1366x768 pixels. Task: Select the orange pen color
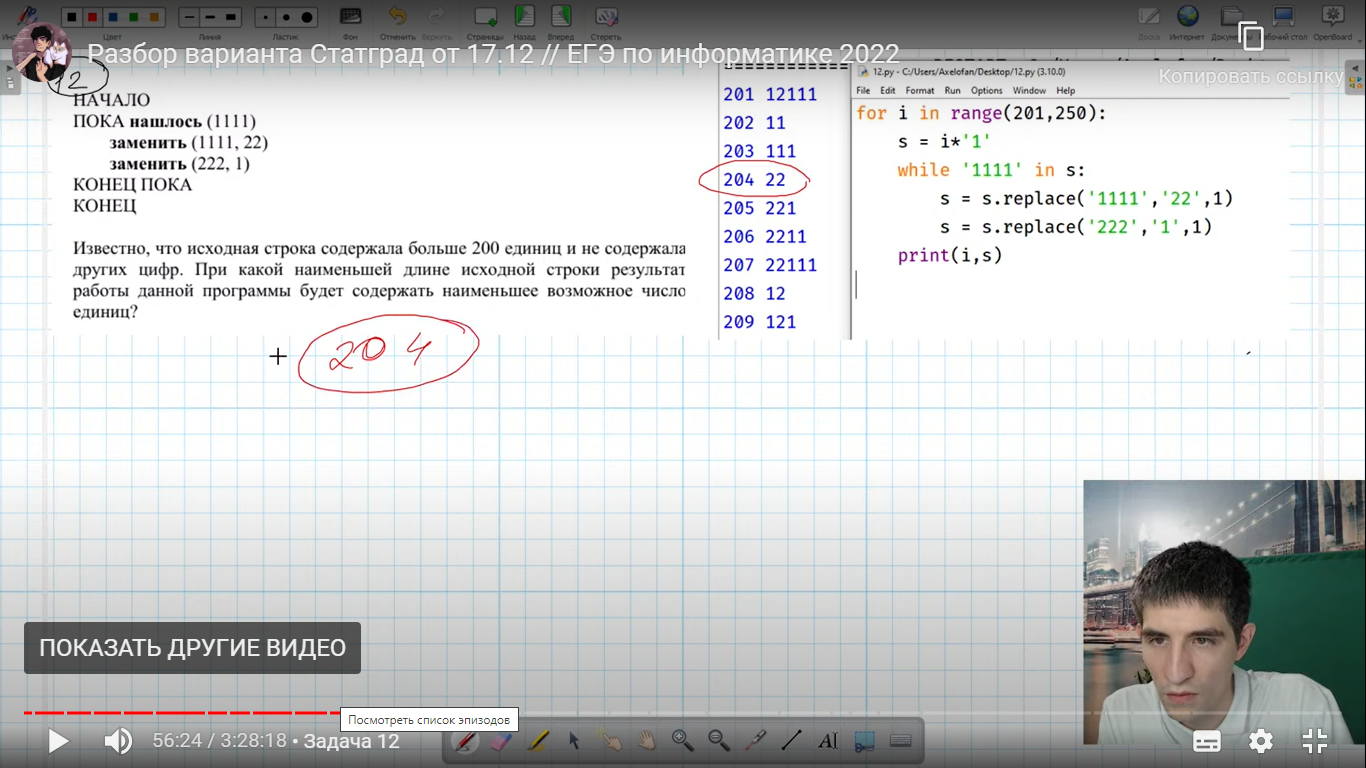tap(154, 17)
